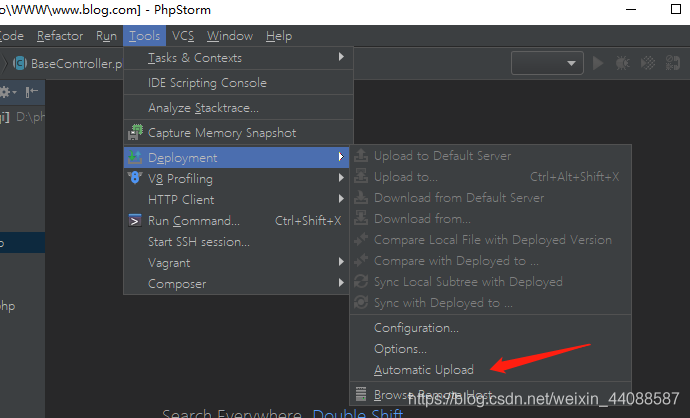The image size is (690, 418).
Task: Toggle Automatic Upload
Action: point(491,370)
